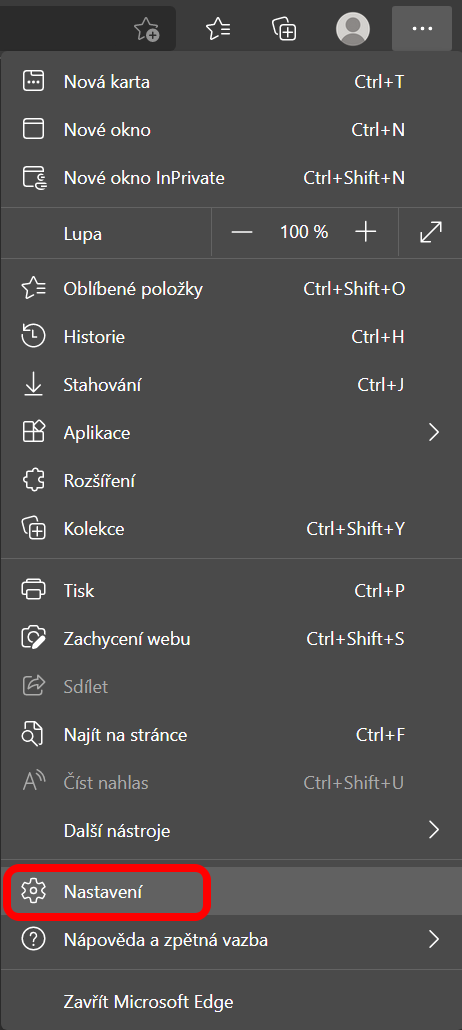462x1030 pixels.
Task: Open Nastavení settings
Action: (x=231, y=891)
